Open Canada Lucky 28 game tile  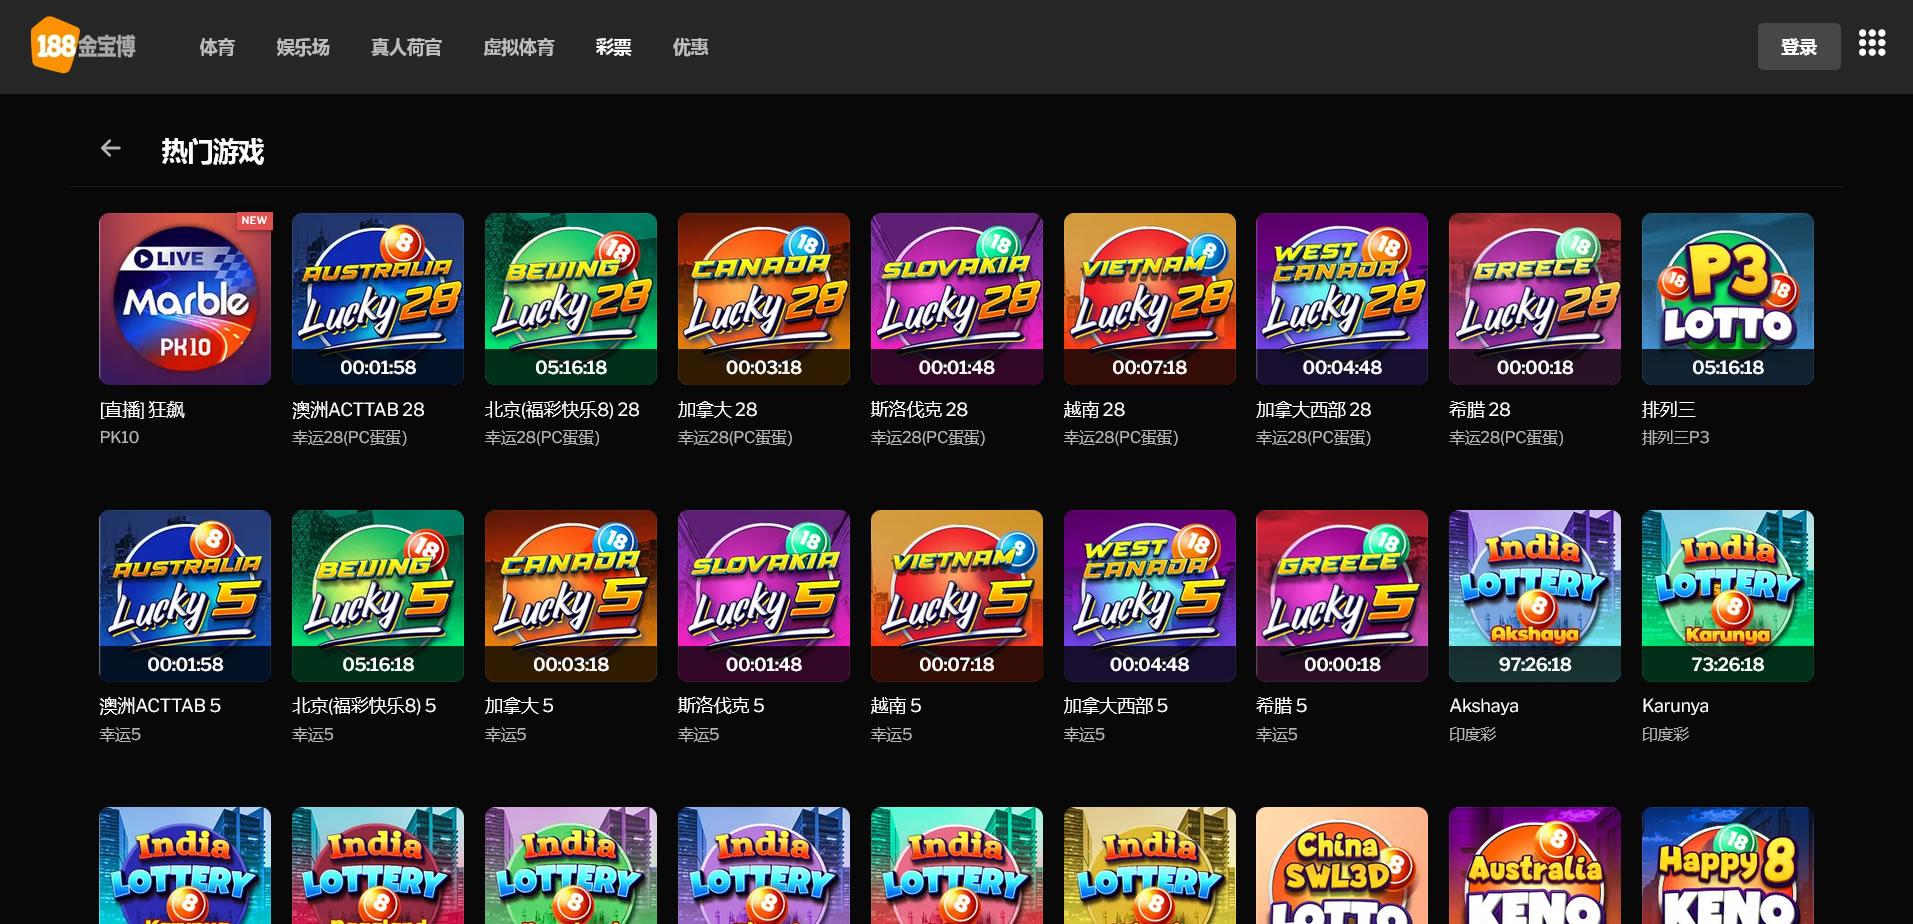tap(764, 299)
